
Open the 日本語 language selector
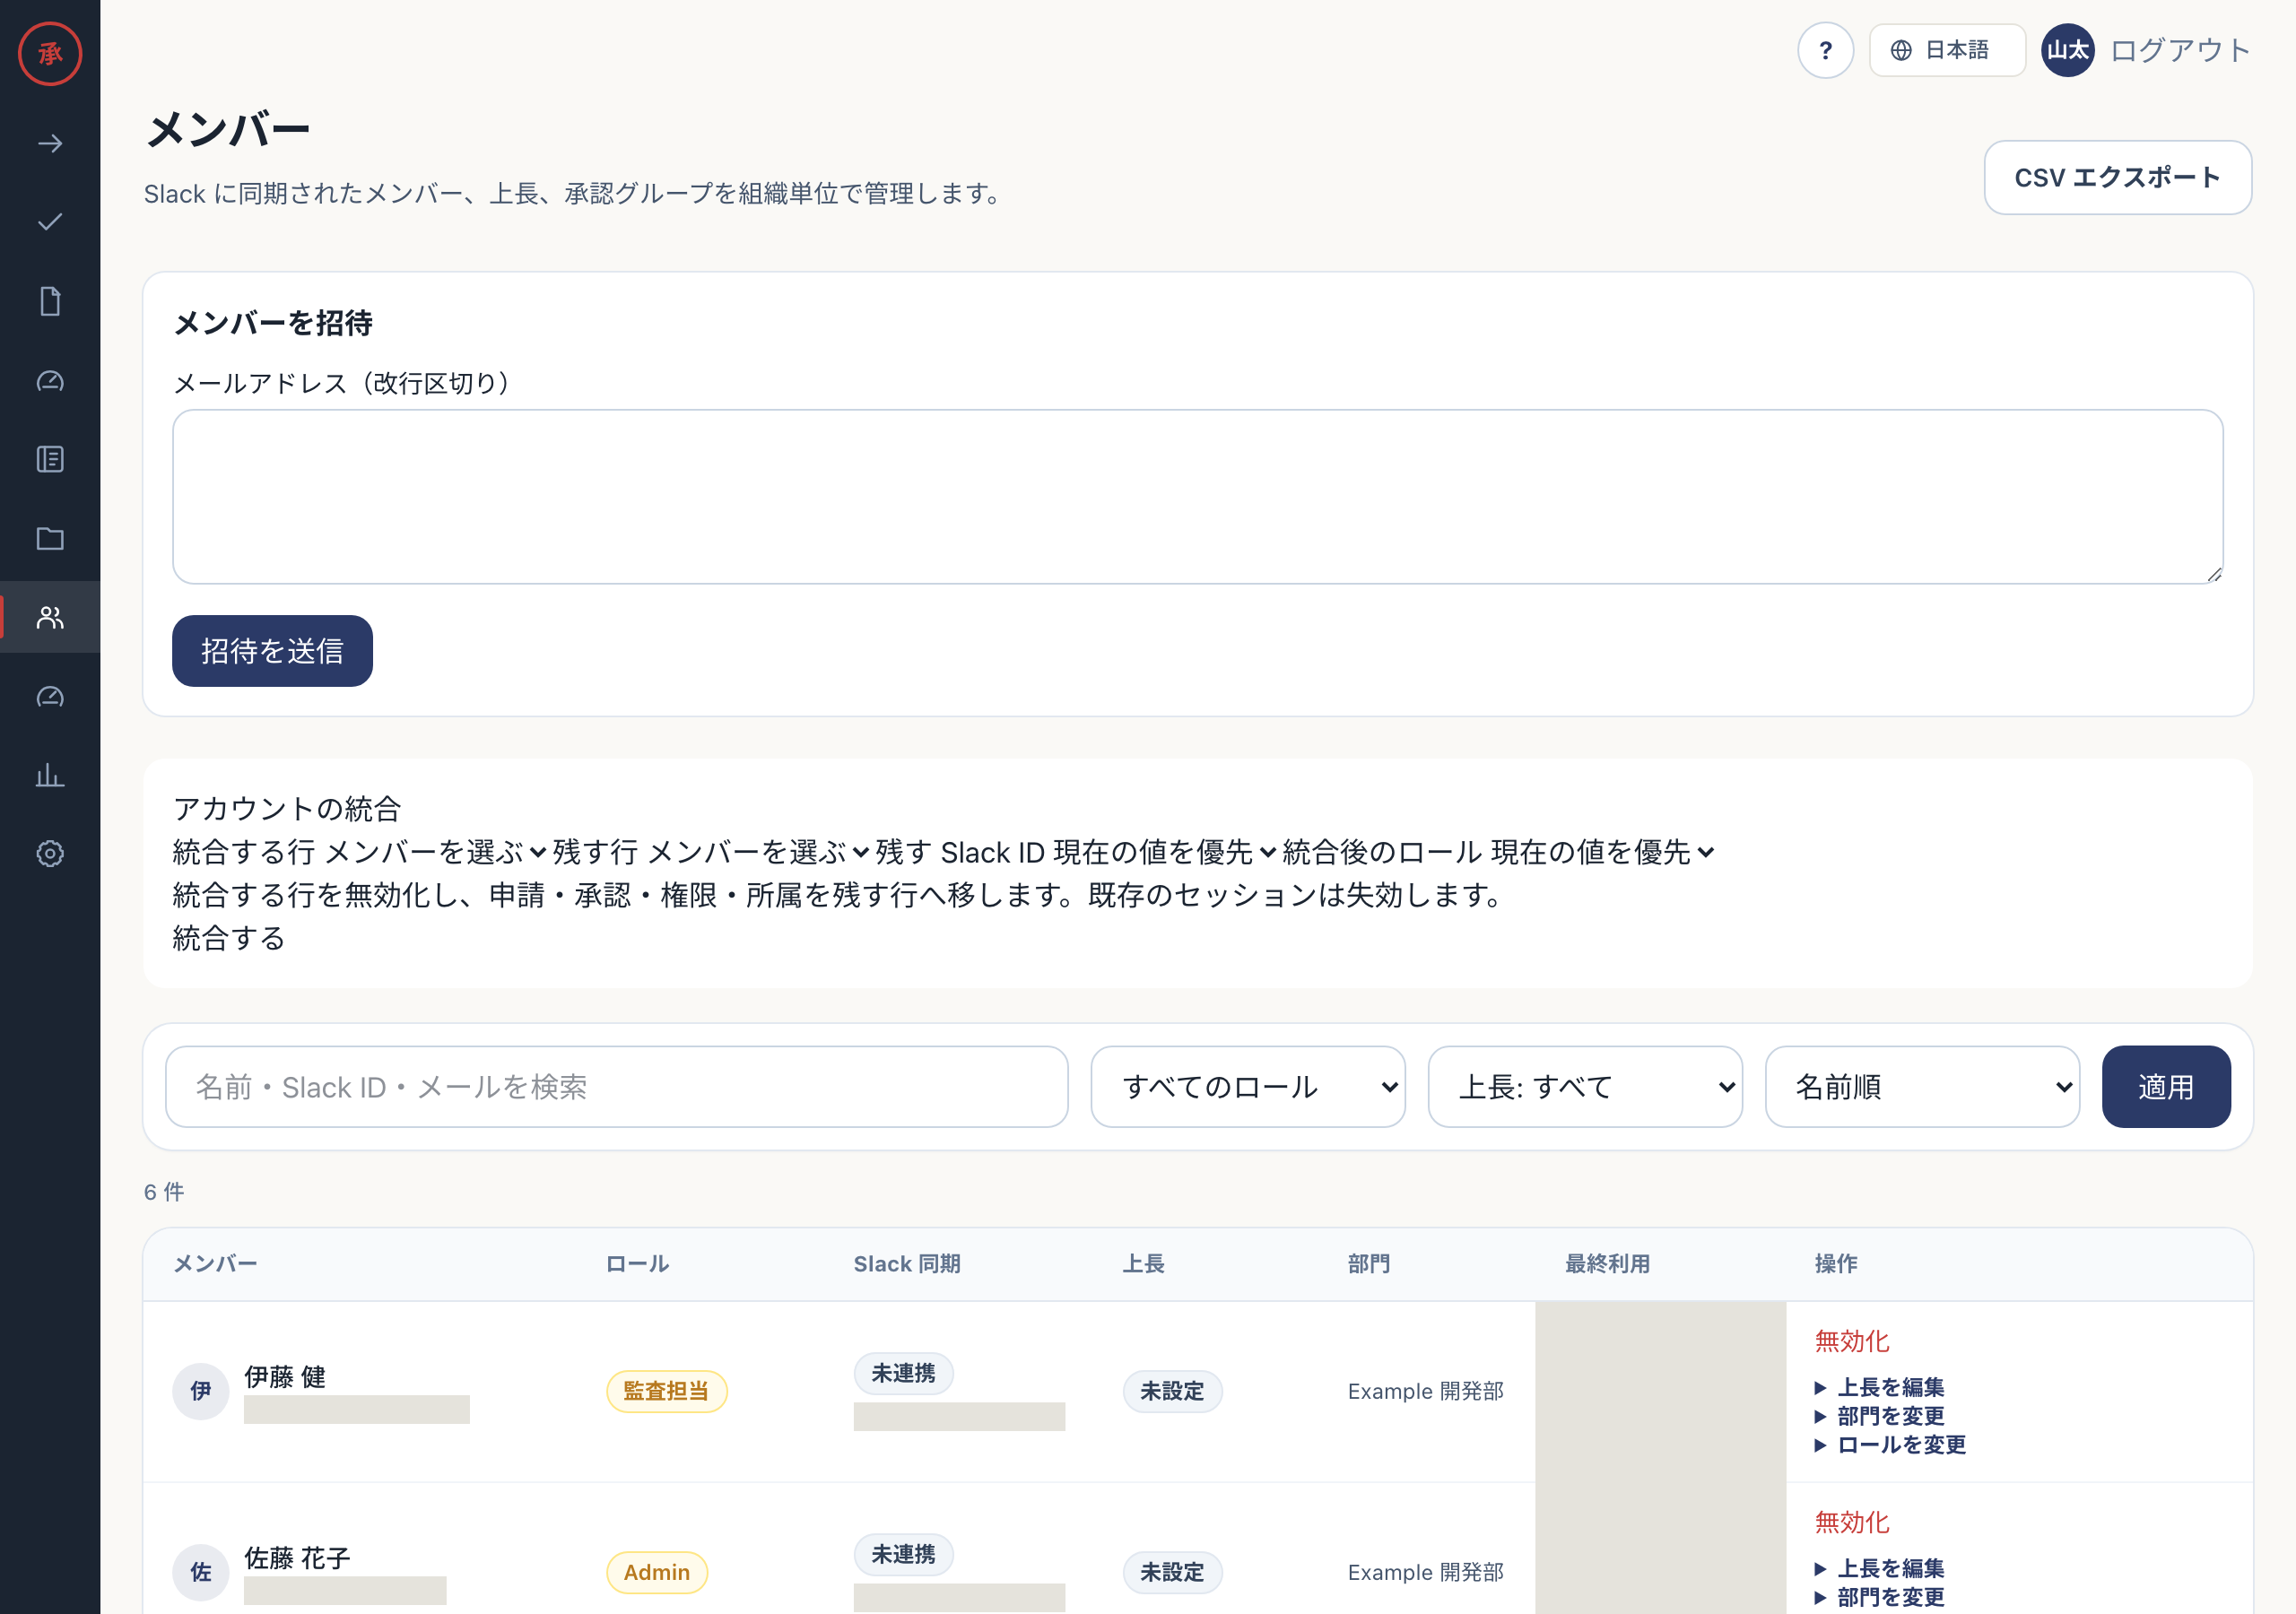coord(1947,50)
